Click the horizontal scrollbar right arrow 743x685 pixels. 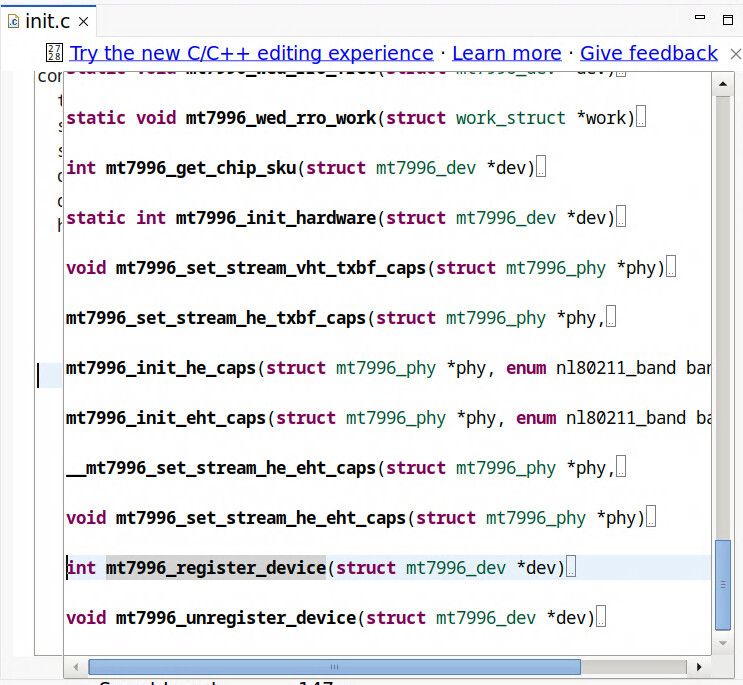[x=699, y=667]
